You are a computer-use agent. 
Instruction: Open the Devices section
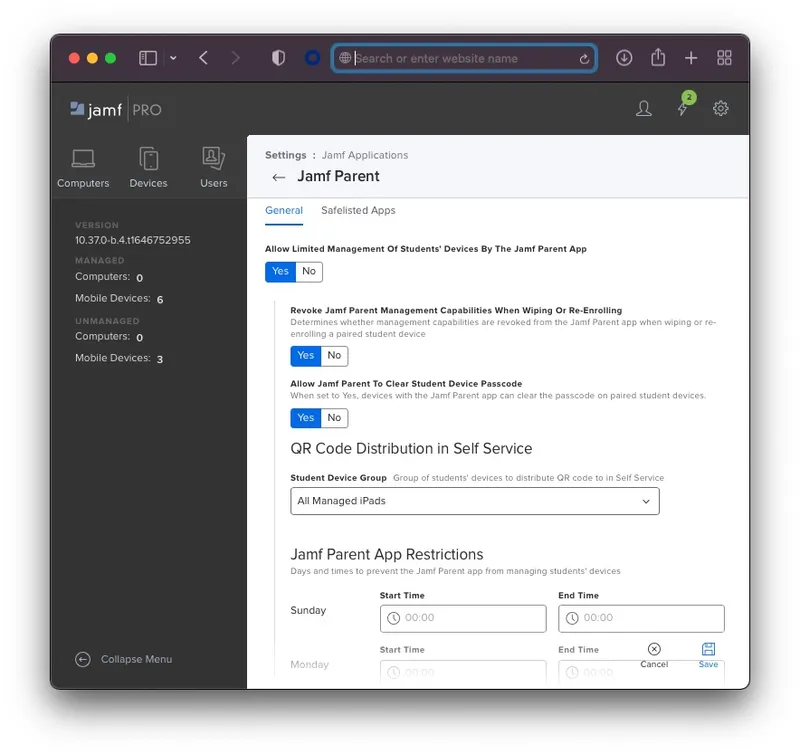pos(148,158)
